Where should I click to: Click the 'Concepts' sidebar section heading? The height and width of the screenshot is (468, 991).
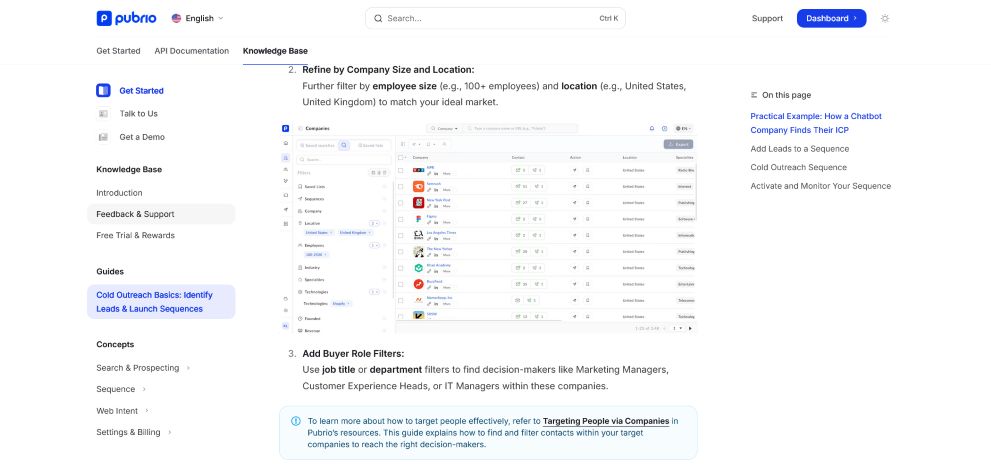(x=115, y=345)
